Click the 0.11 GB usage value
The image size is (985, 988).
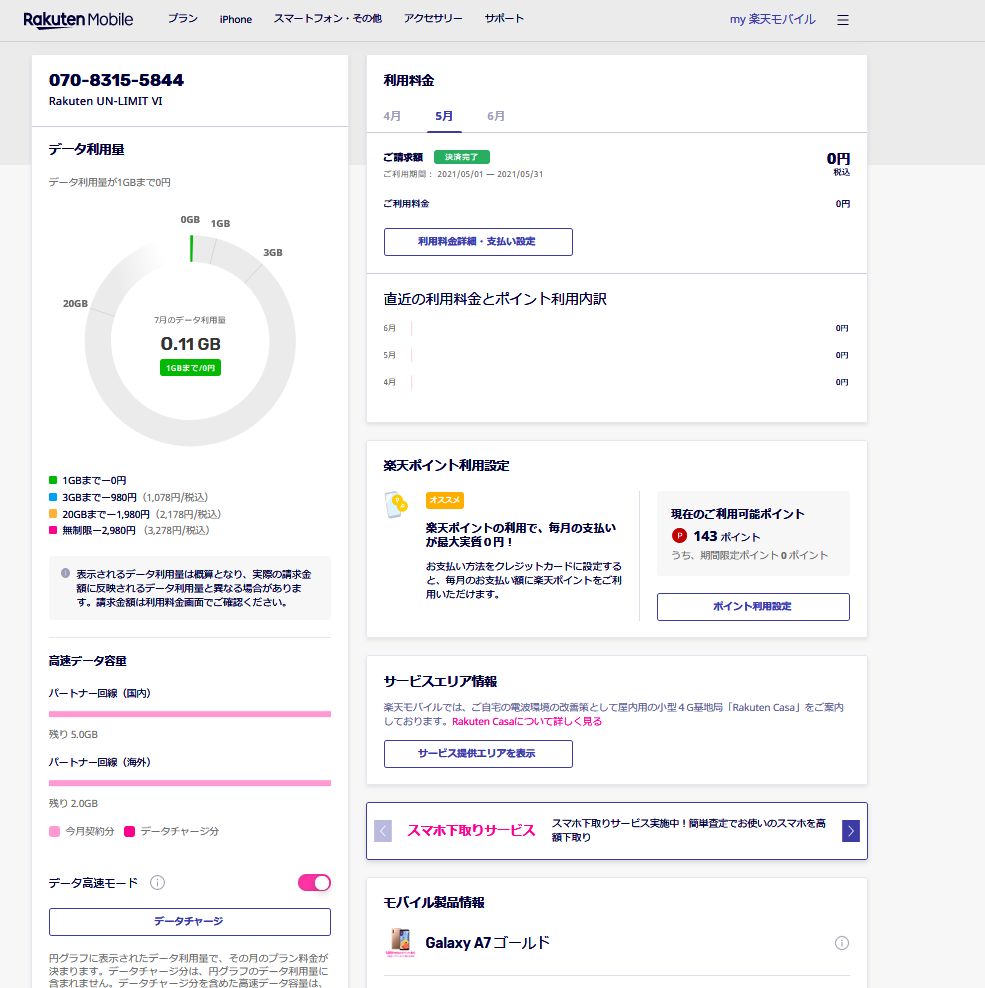click(190, 344)
